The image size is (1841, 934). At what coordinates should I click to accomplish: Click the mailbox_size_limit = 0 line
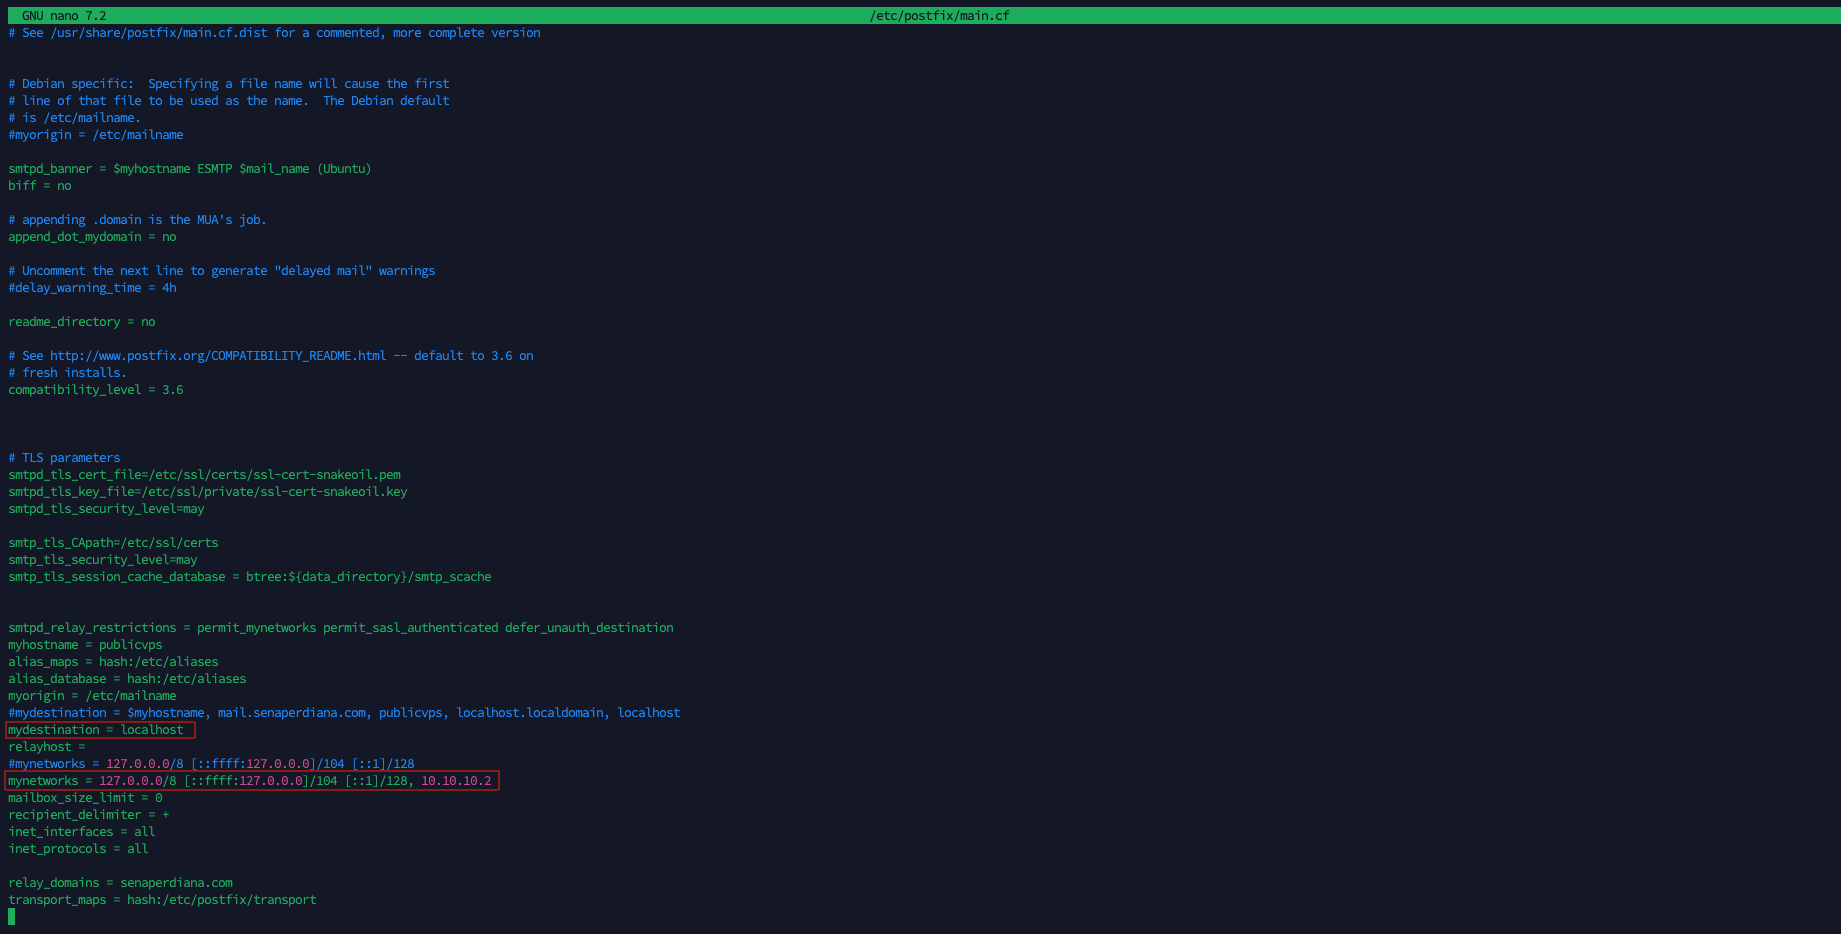[85, 798]
